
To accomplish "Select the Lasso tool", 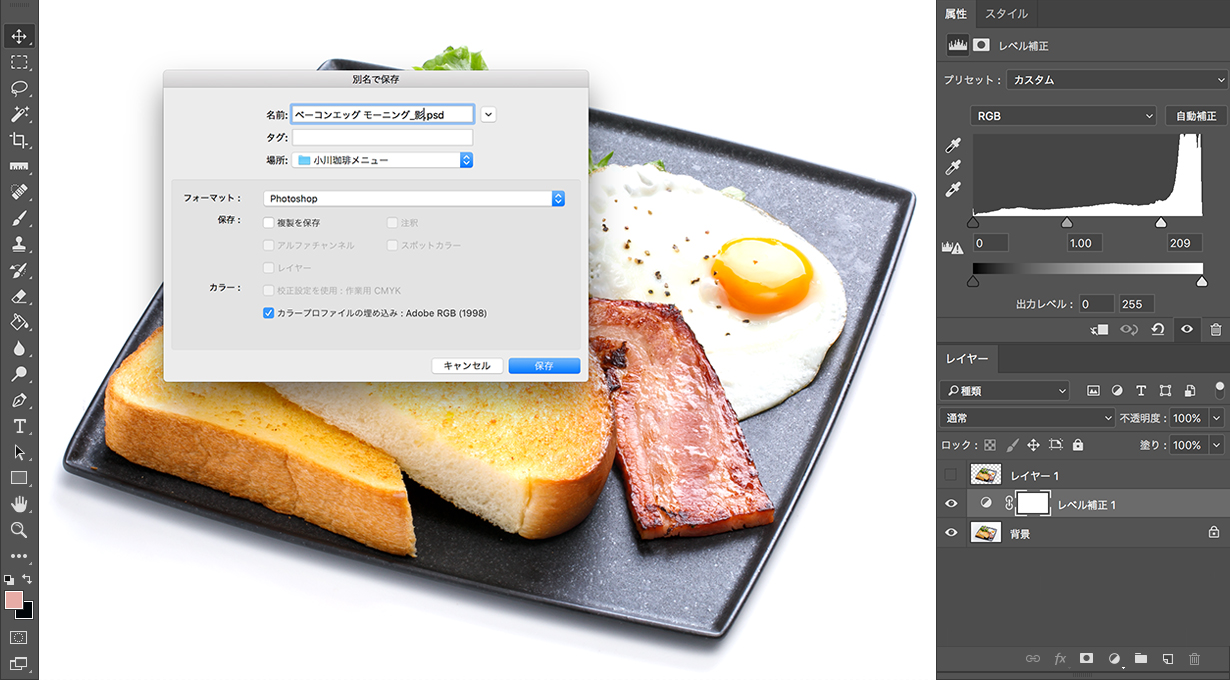I will pyautogui.click(x=19, y=88).
